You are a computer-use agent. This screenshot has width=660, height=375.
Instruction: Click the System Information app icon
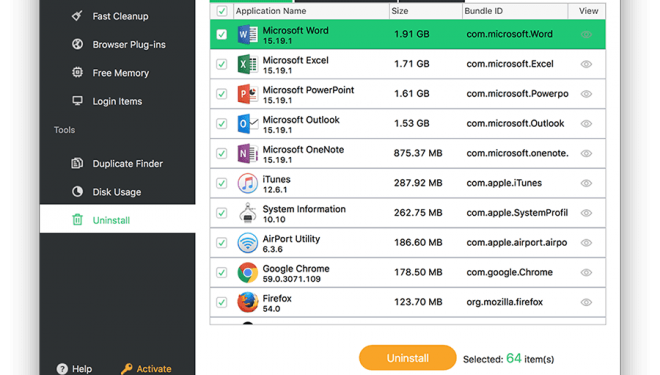point(248,213)
